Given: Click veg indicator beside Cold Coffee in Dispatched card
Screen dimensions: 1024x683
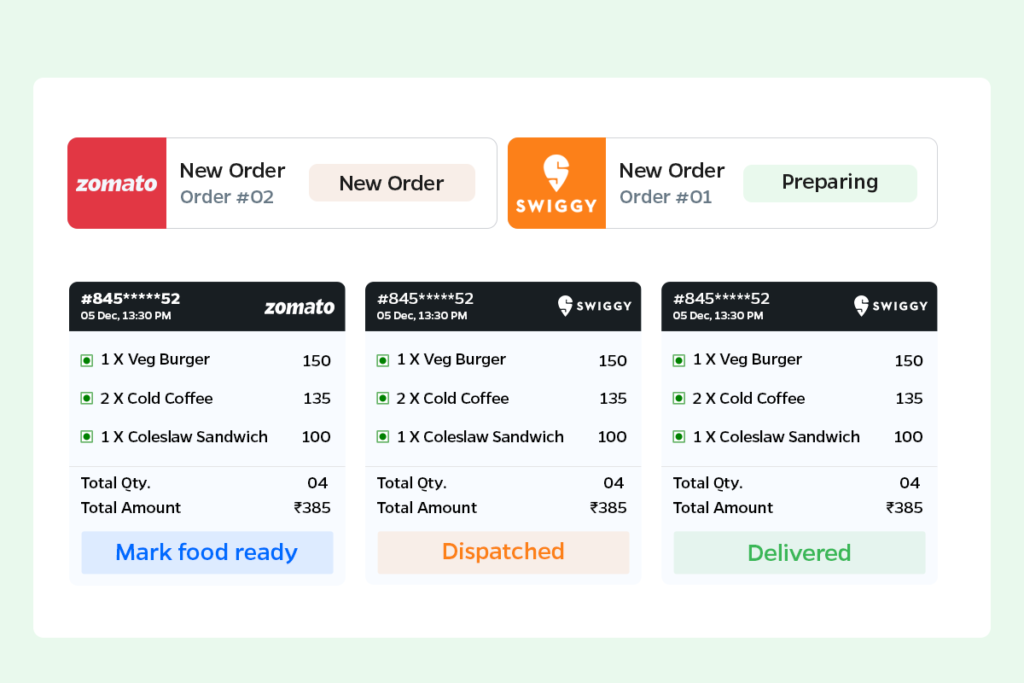Looking at the screenshot, I should [383, 398].
